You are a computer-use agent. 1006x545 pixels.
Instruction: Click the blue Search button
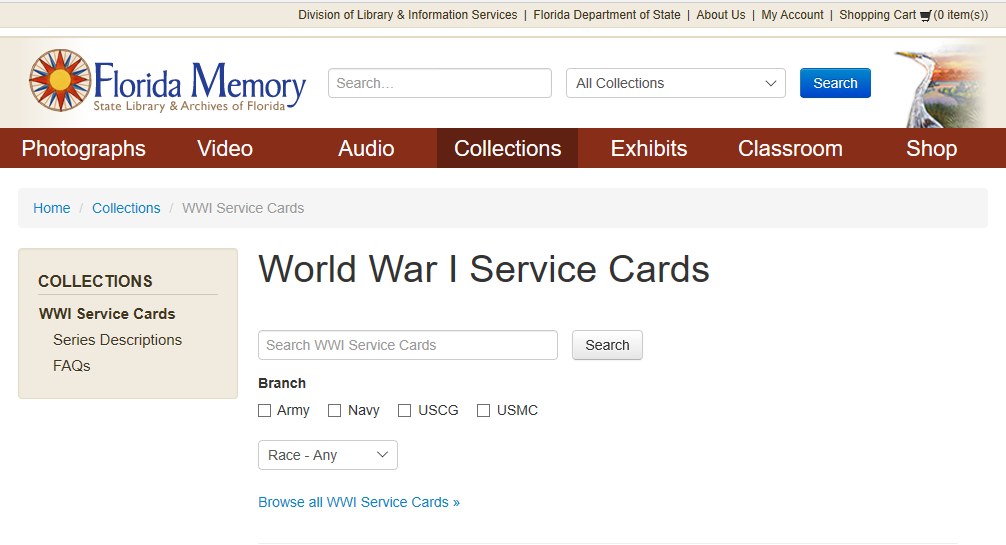835,83
